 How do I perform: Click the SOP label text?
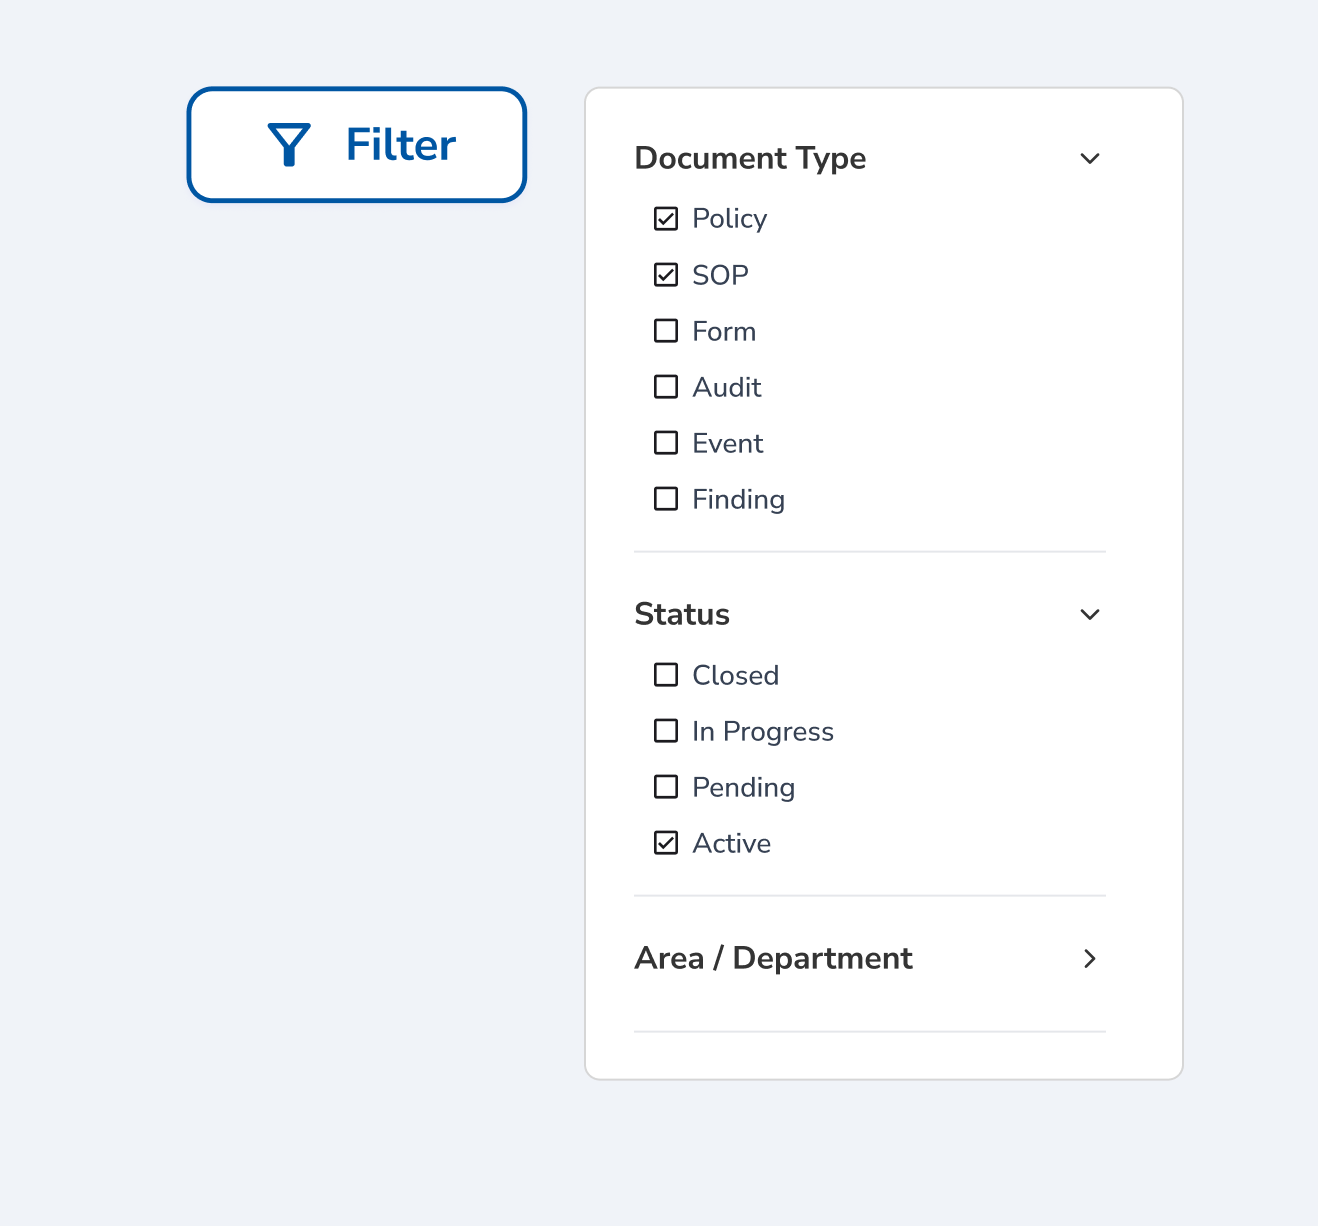720,275
